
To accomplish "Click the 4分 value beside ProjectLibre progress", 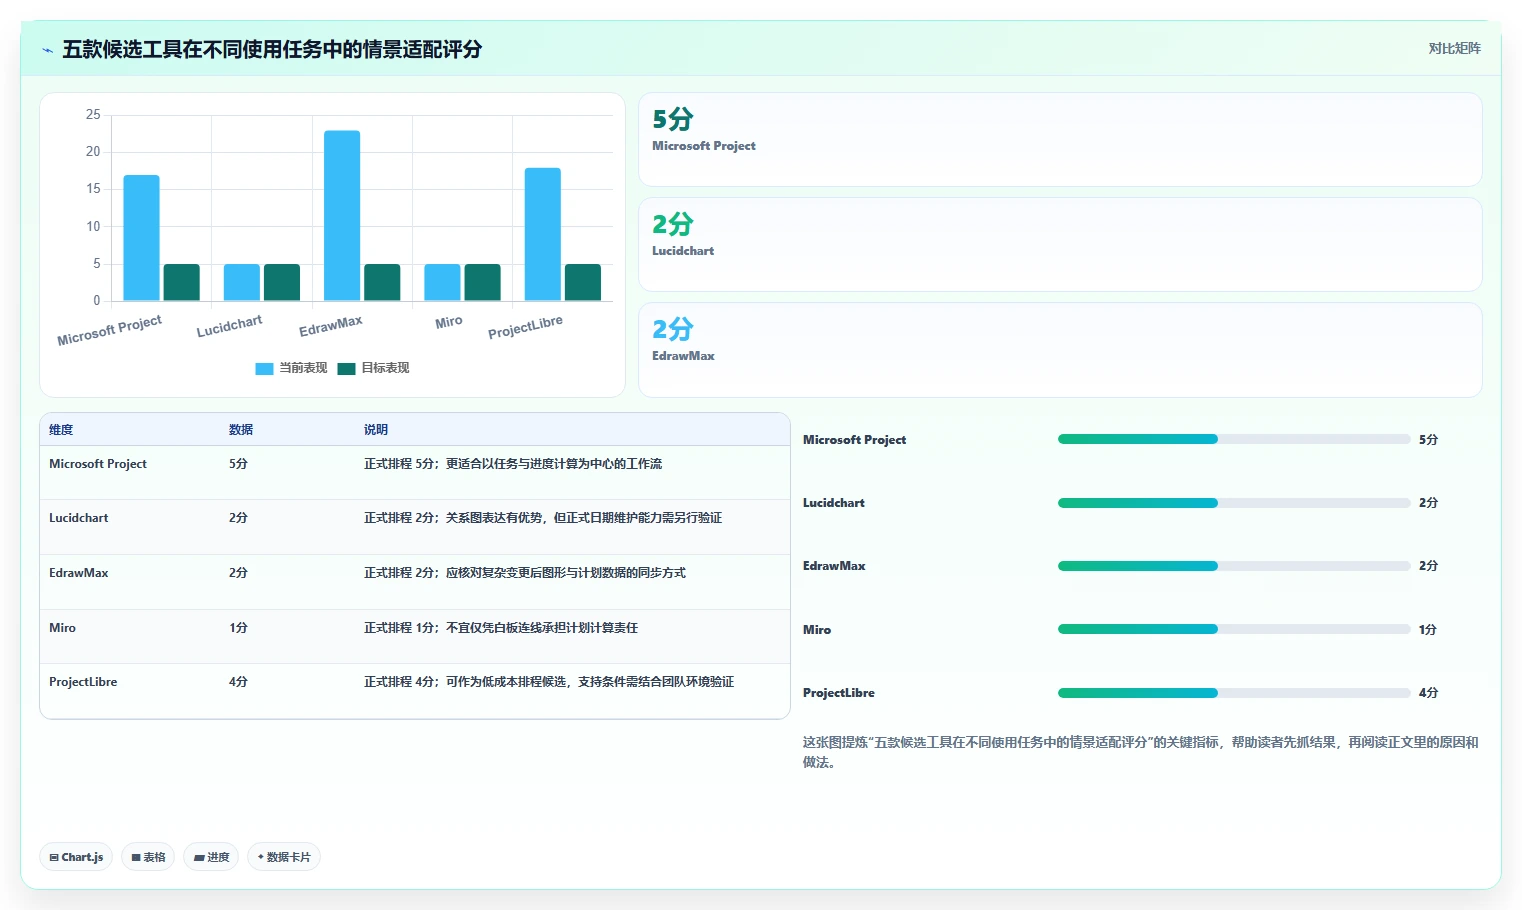I will click(x=1428, y=693).
